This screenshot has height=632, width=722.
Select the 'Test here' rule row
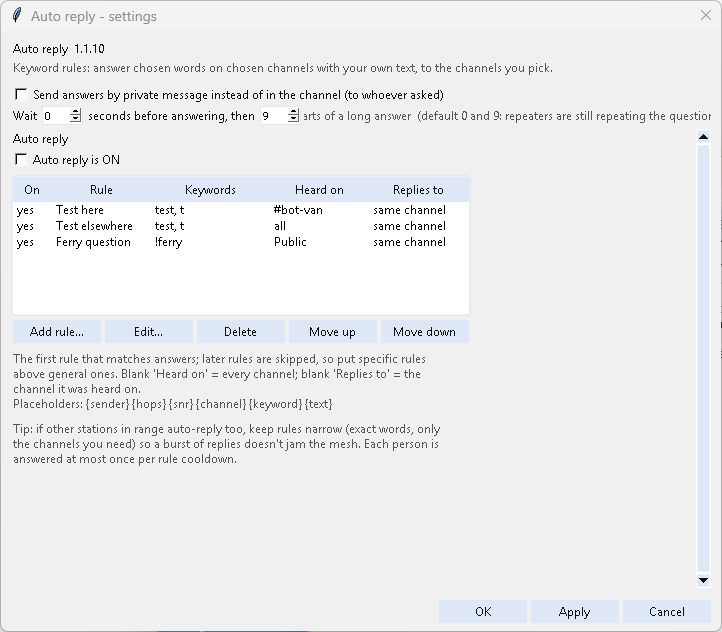(241, 210)
